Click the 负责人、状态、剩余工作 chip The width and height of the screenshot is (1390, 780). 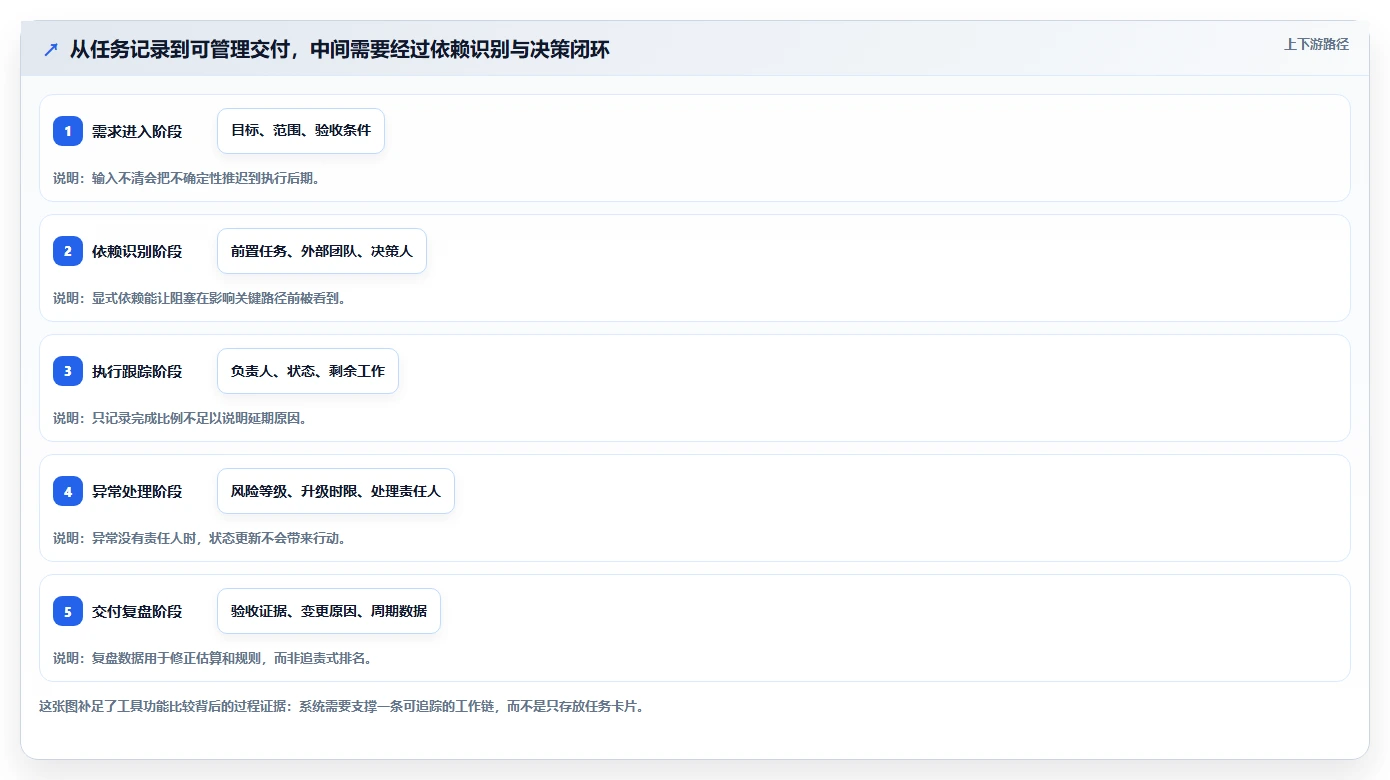(x=308, y=371)
